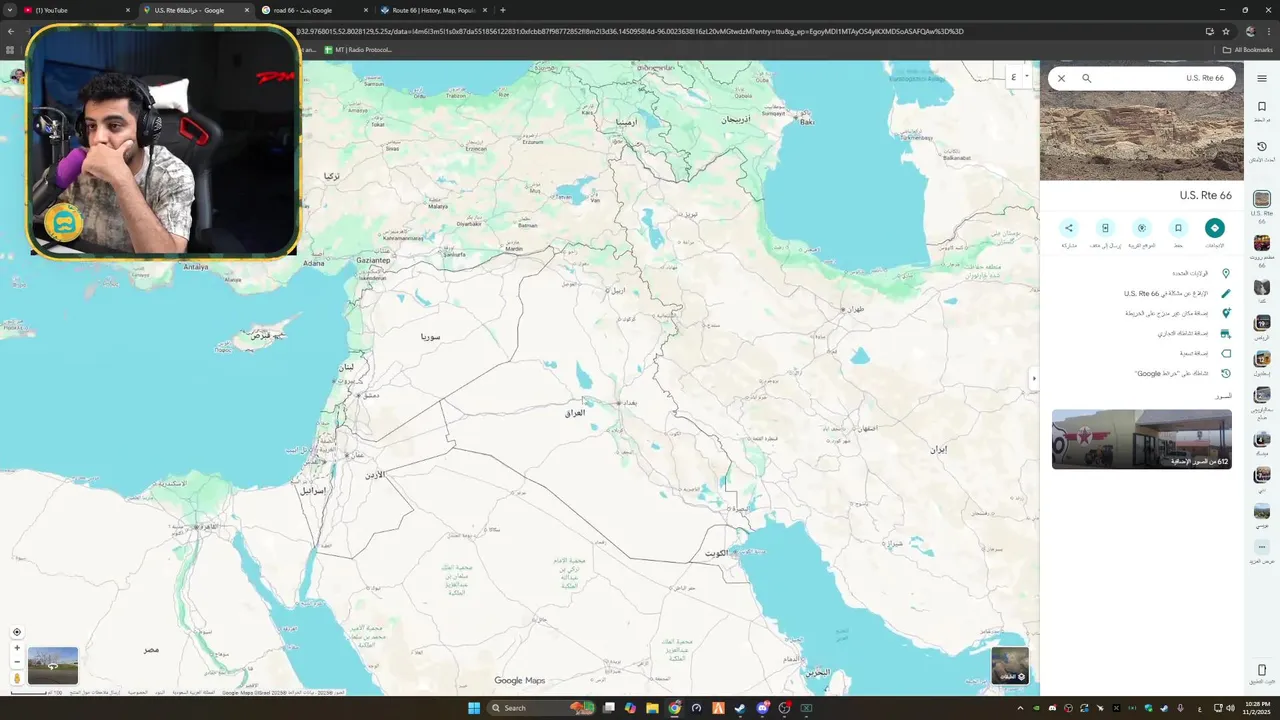The height and width of the screenshot is (720, 1280).
Task: Click the teal Directions button
Action: click(x=1215, y=228)
